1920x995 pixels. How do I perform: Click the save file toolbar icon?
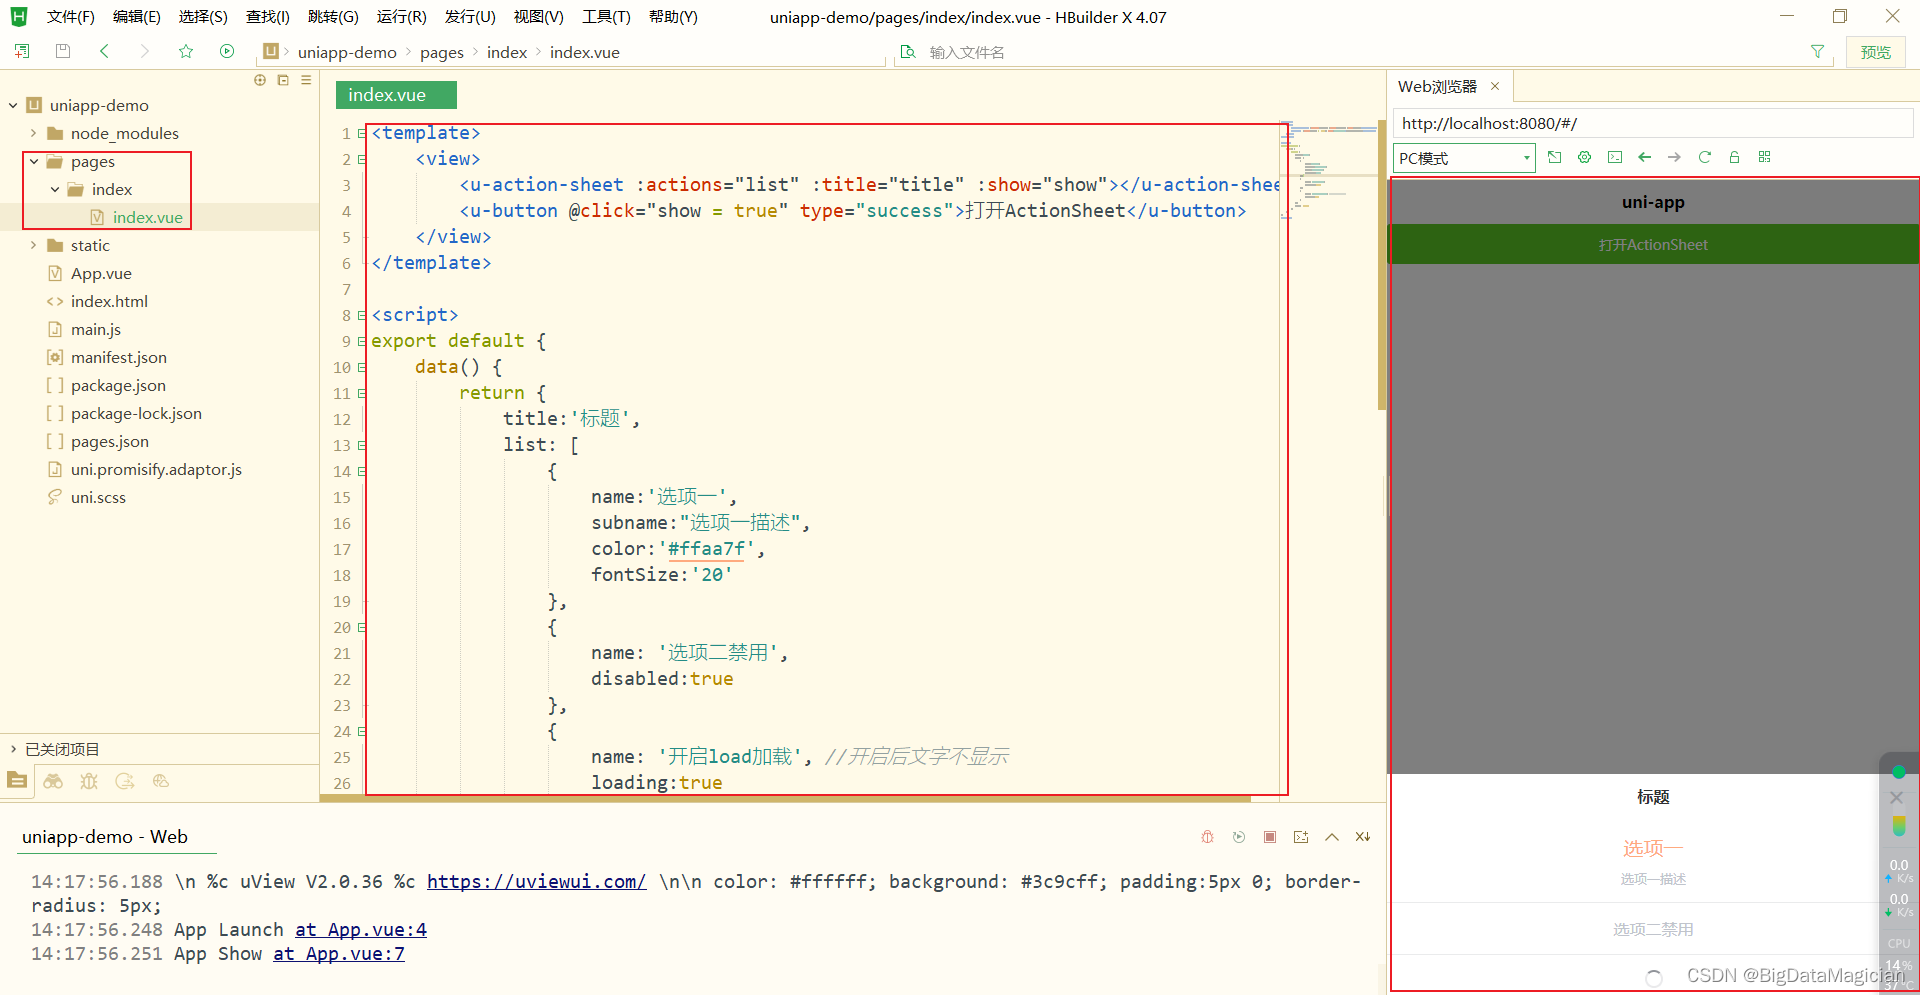[63, 51]
